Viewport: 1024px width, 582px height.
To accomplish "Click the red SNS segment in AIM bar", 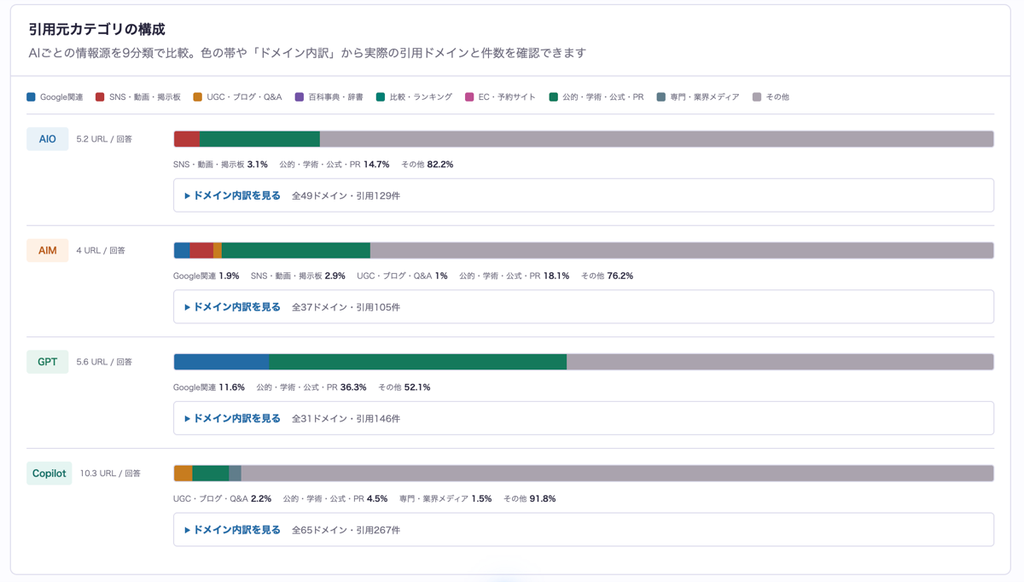I will pyautogui.click(x=202, y=250).
